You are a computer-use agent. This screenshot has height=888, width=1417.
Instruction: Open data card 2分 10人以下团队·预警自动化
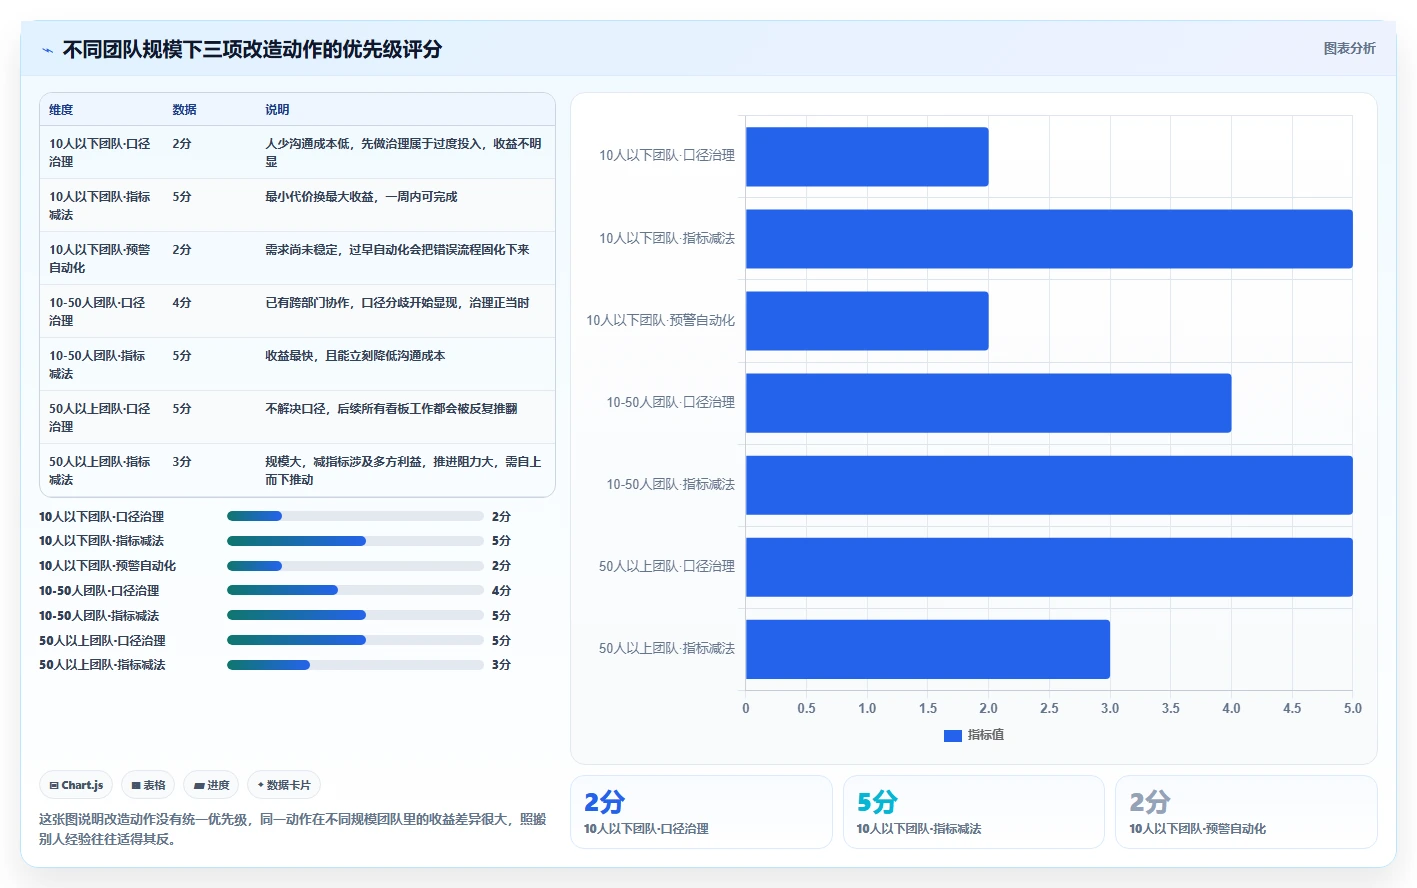click(1246, 812)
